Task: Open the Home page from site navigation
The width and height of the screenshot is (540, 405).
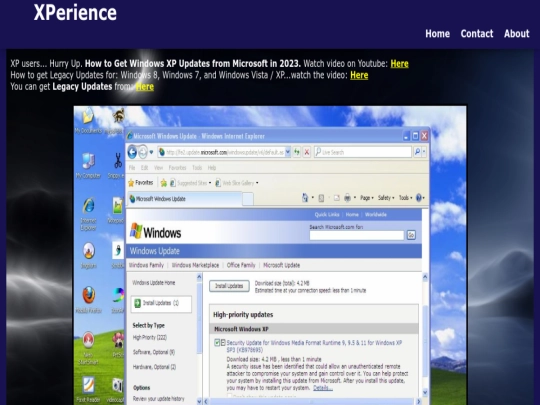Action: [437, 34]
